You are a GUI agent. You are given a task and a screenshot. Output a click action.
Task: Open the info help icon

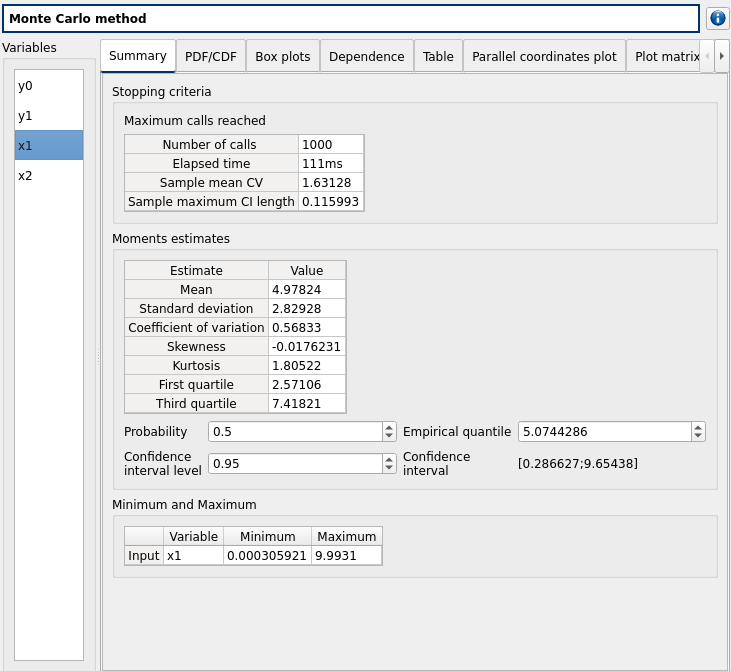(x=717, y=19)
